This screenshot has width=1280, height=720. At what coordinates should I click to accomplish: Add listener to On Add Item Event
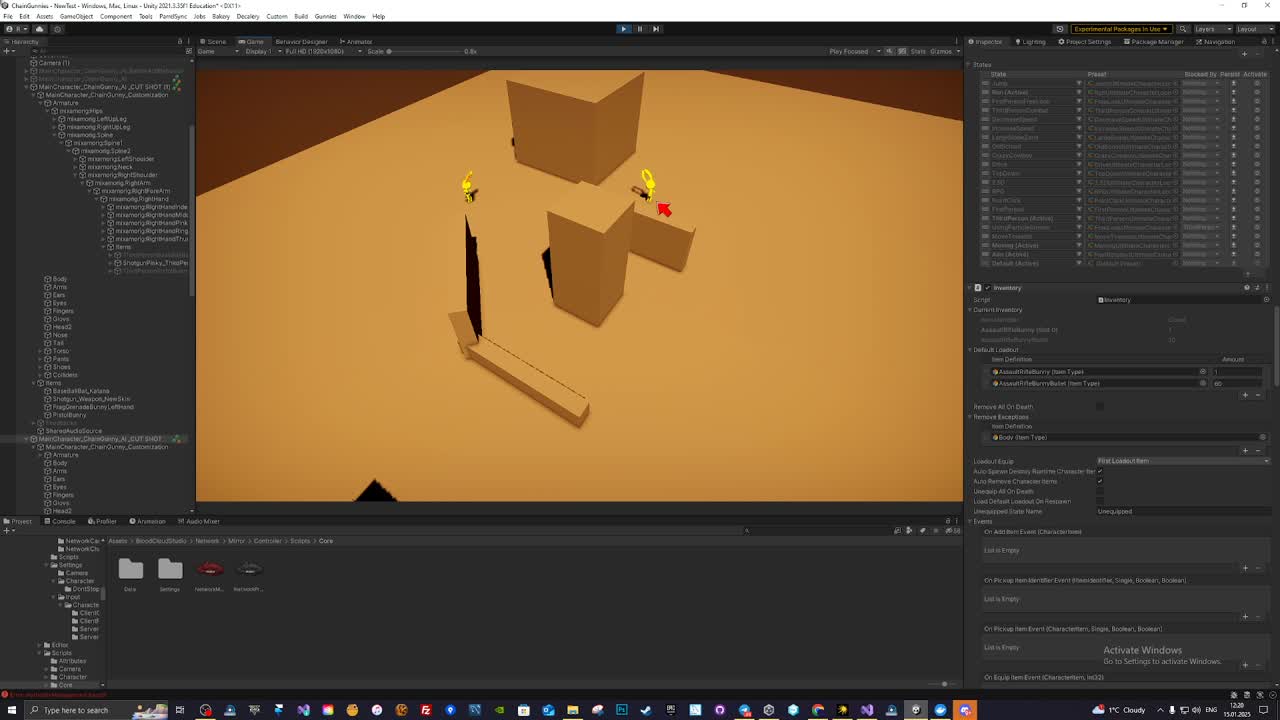coord(1245,568)
